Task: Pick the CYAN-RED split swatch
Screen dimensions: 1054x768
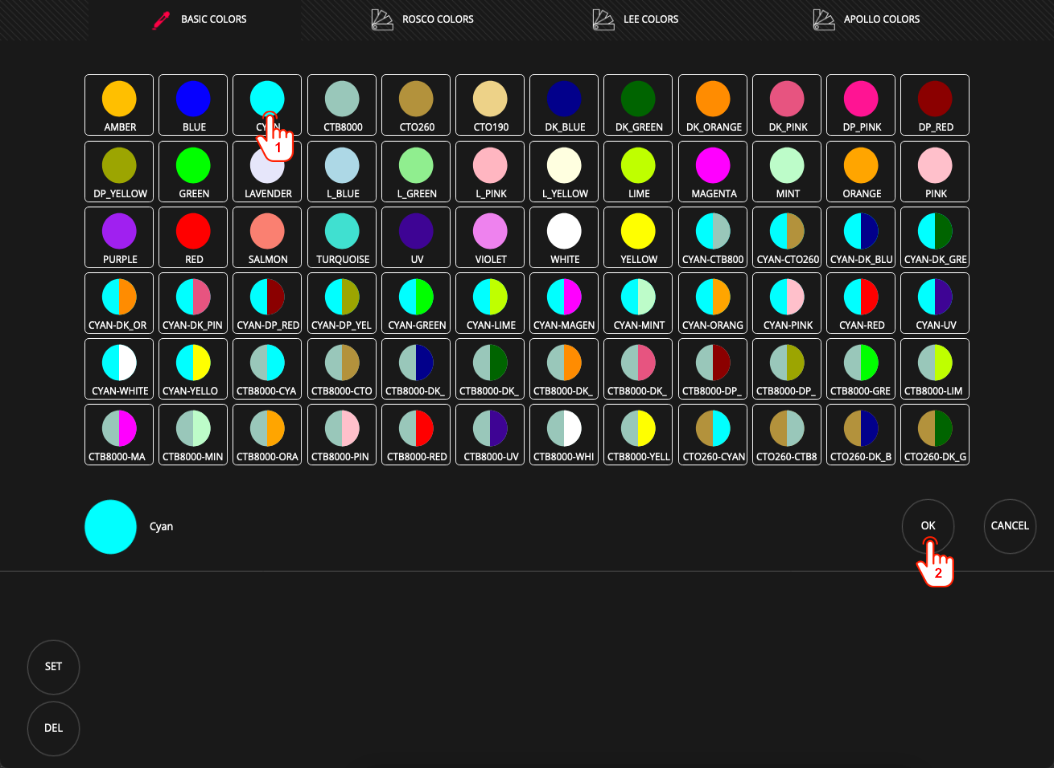Action: click(860, 303)
